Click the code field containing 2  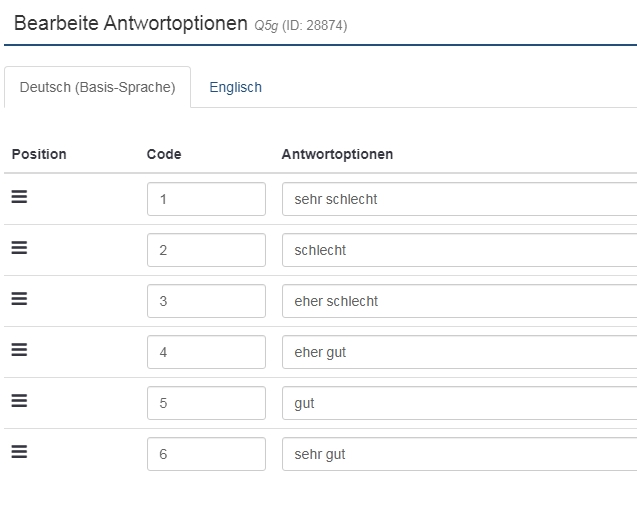tap(206, 250)
